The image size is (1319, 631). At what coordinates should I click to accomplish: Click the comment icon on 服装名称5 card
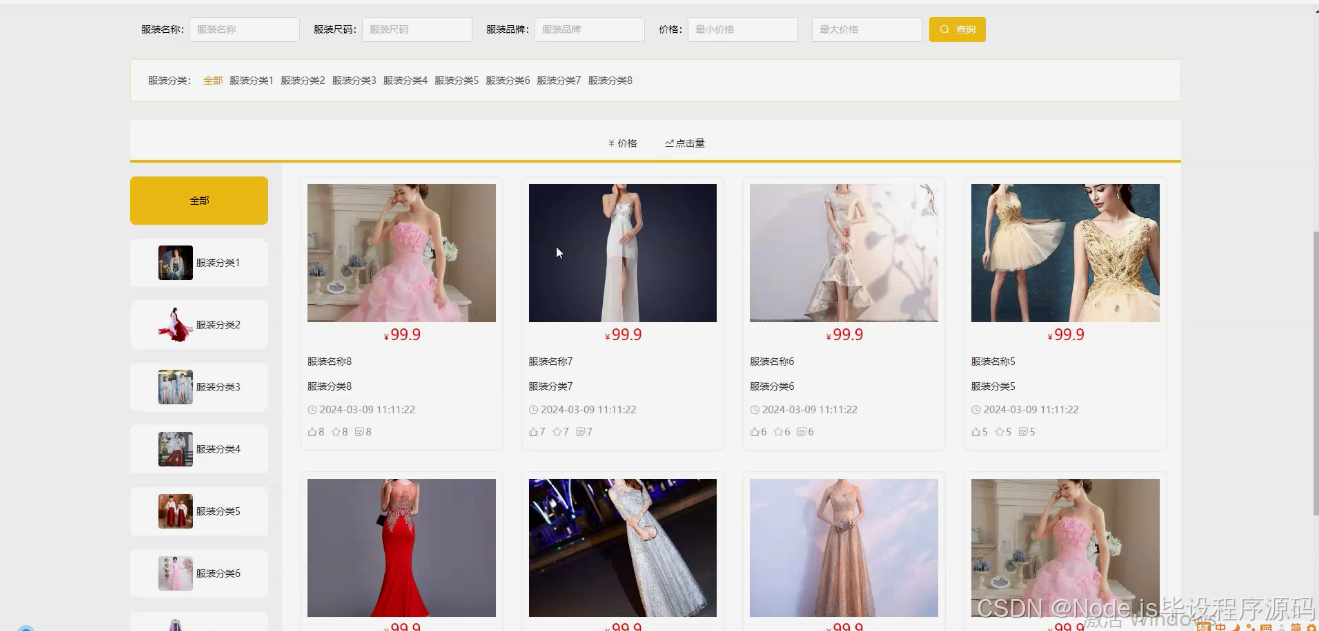[1023, 432]
